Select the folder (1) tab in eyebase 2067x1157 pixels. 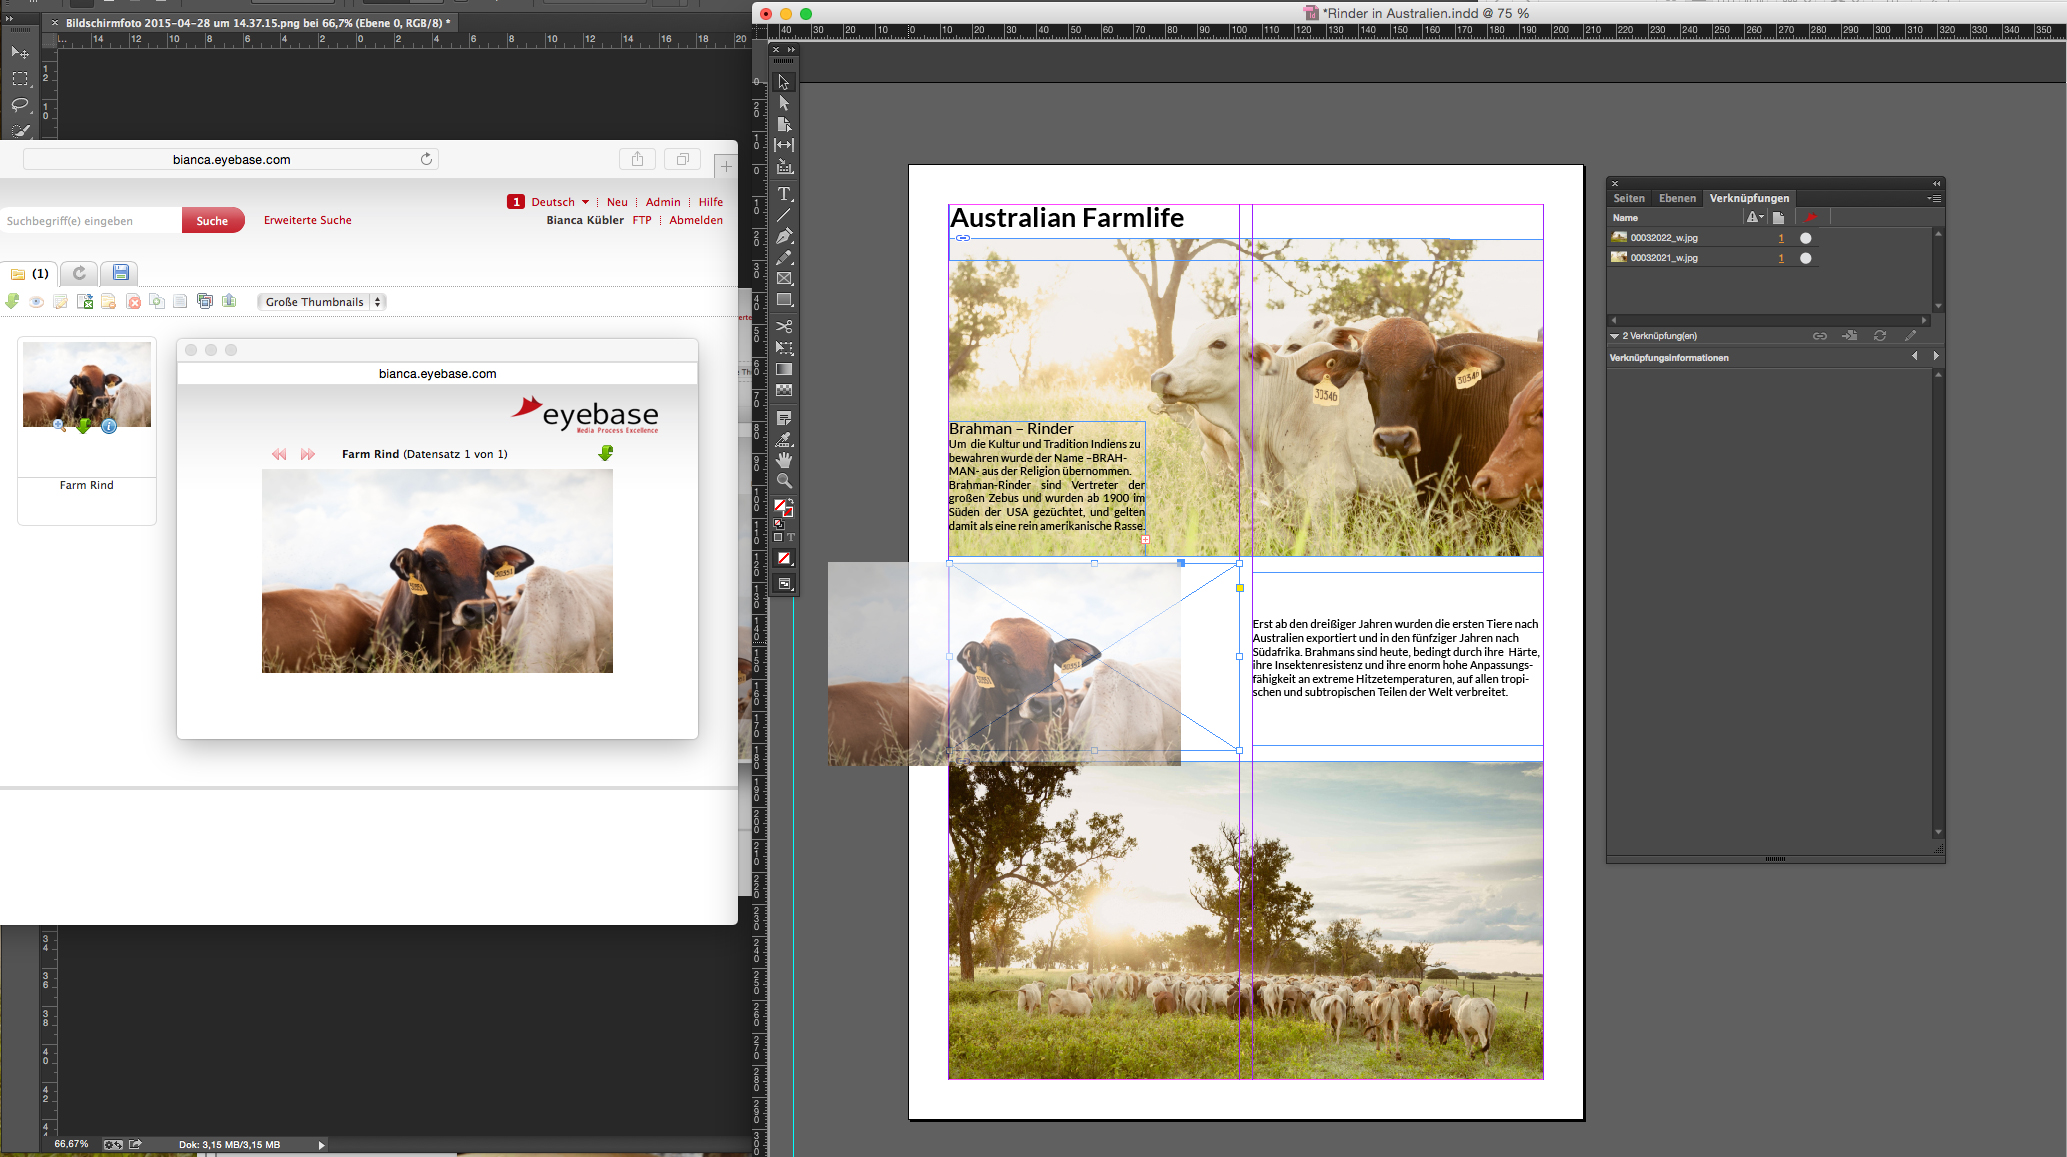click(x=30, y=273)
